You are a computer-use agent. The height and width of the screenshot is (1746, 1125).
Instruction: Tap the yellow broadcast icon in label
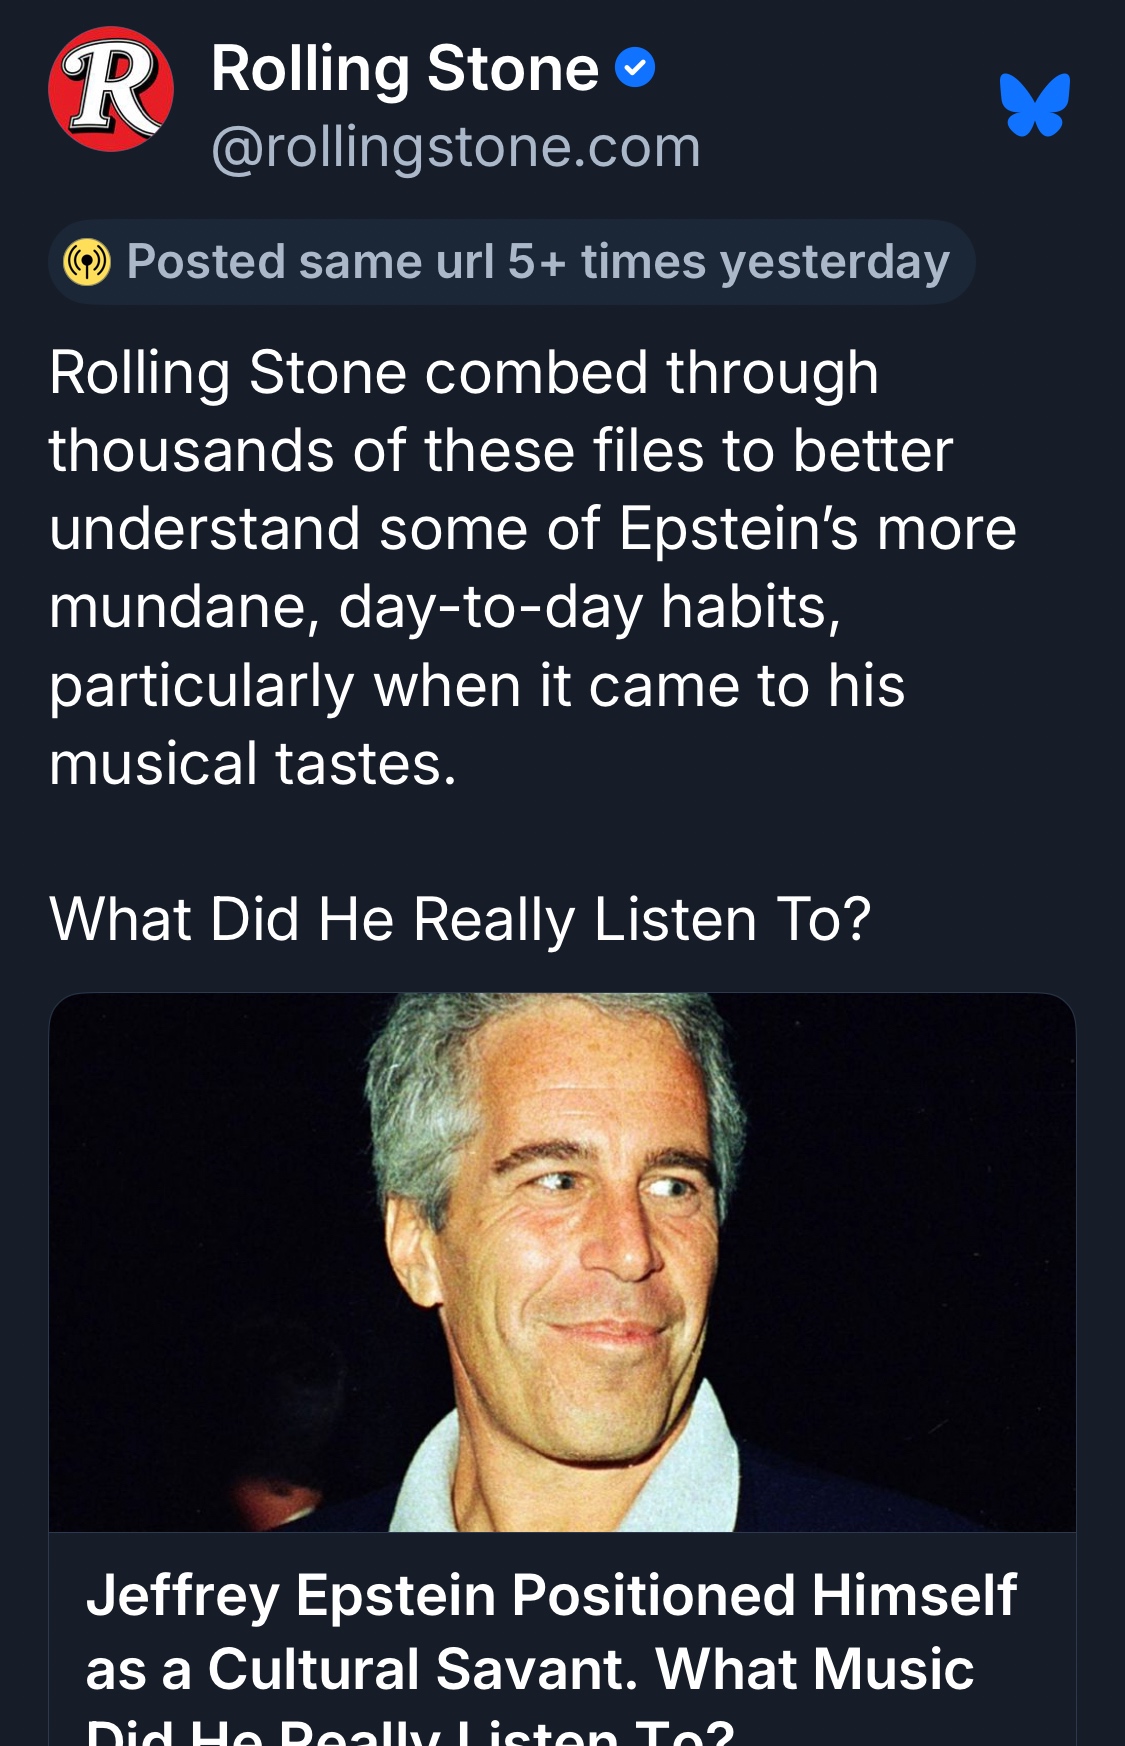[87, 262]
